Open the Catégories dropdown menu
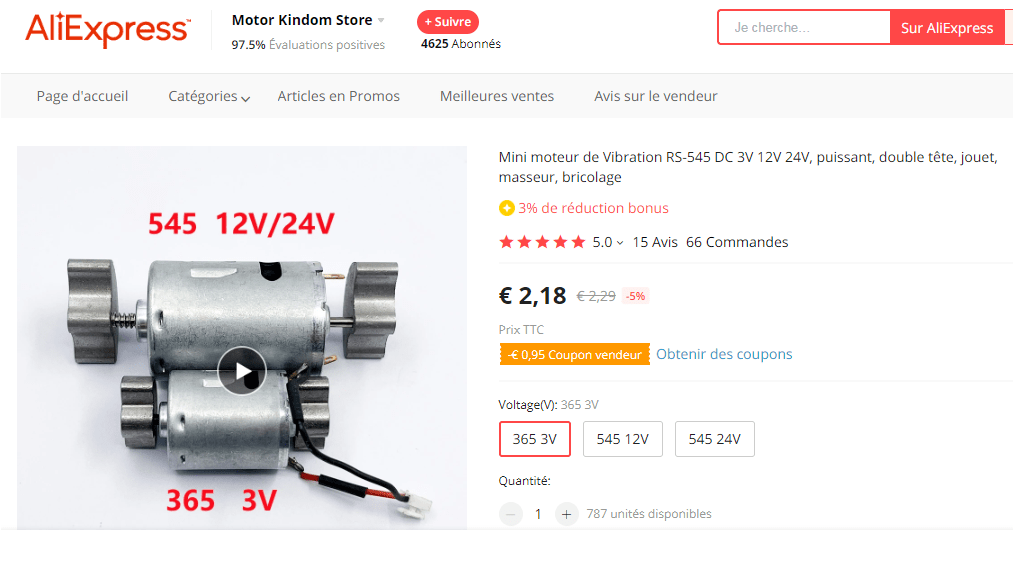Screen dimensions: 1014x572 coord(209,96)
